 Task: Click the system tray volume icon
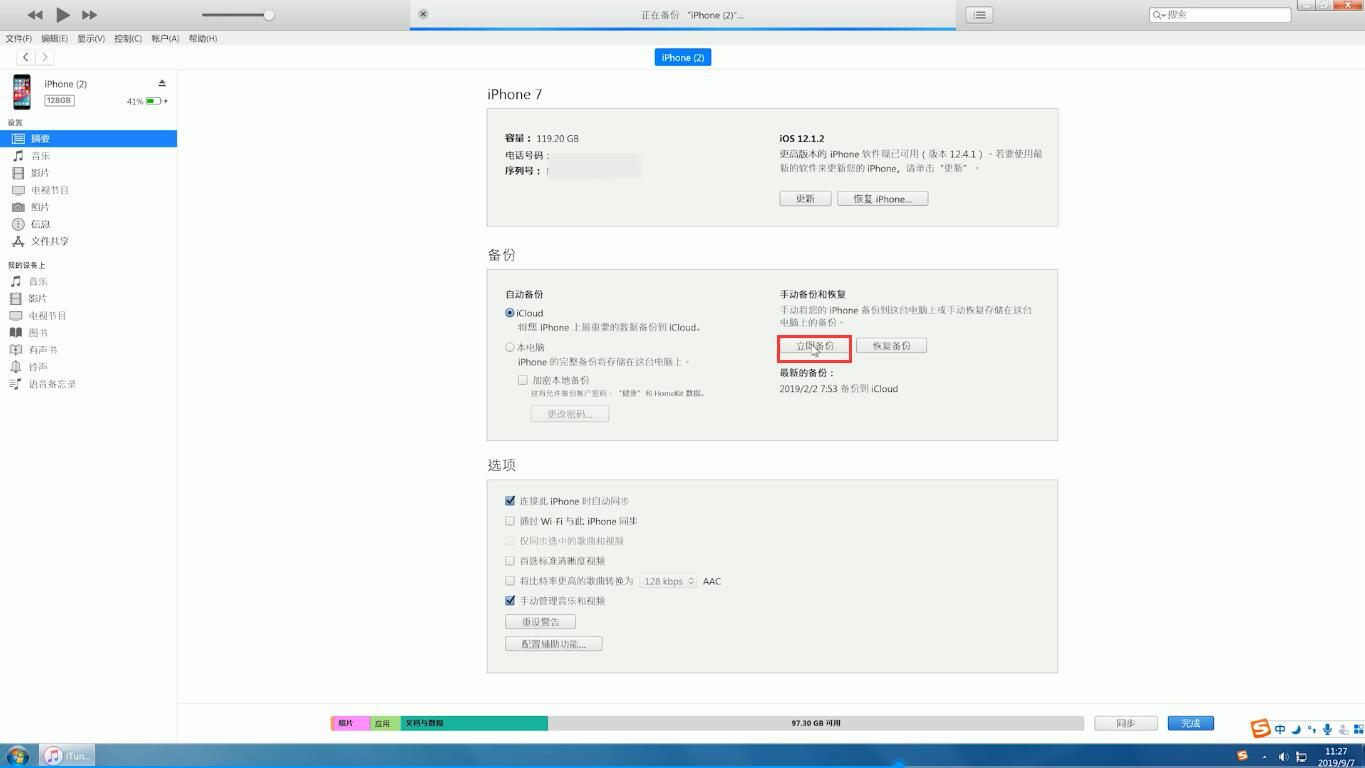(1283, 757)
